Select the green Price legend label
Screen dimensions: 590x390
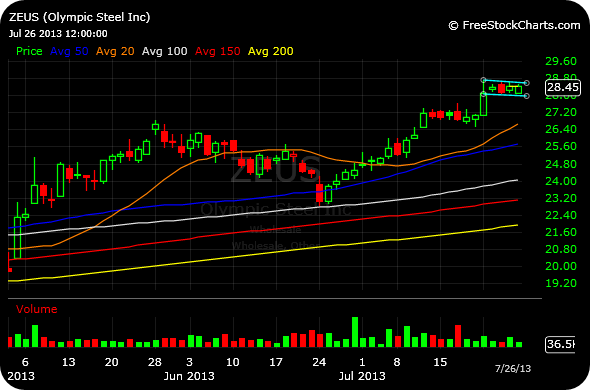coord(29,51)
